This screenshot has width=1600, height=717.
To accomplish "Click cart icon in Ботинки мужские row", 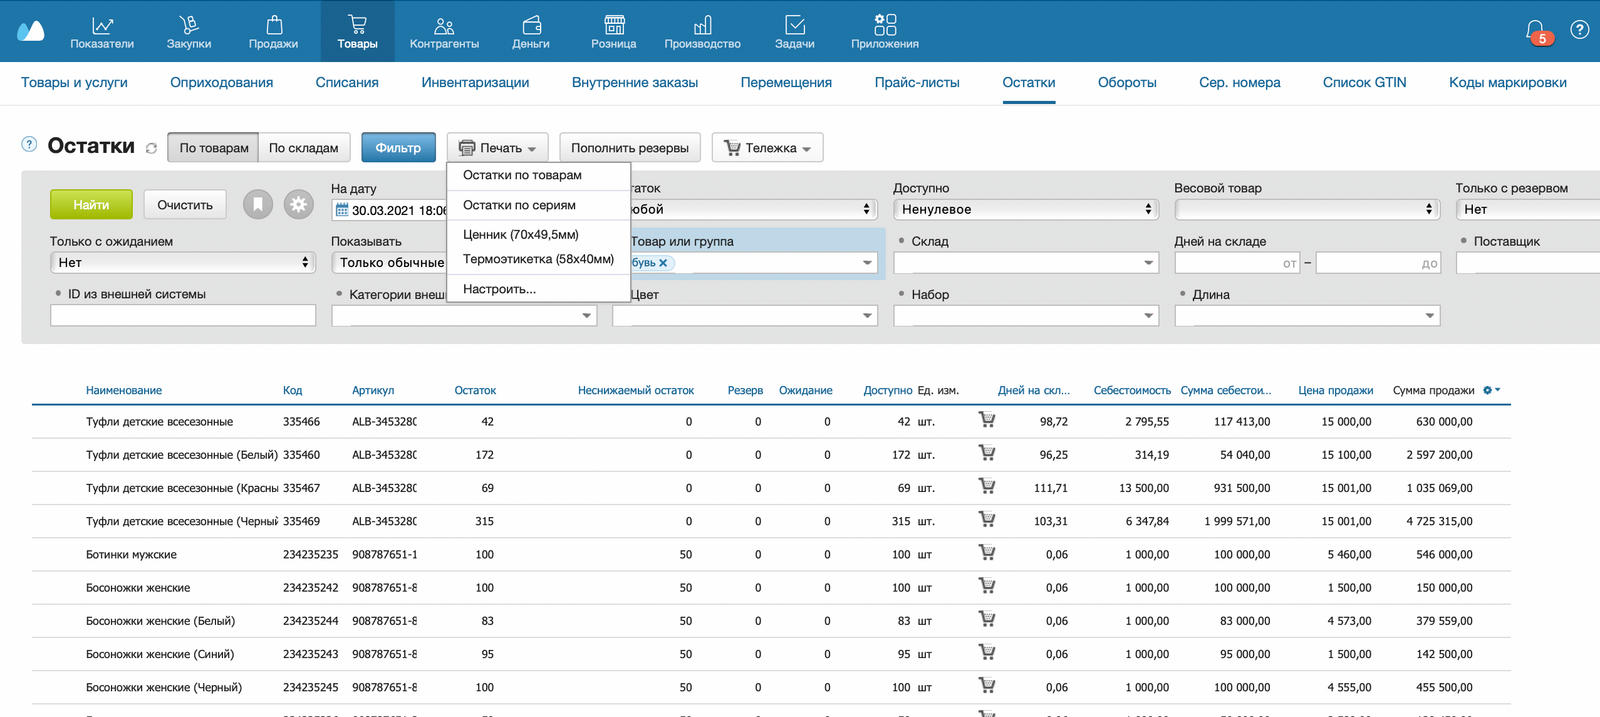I will click(x=987, y=553).
